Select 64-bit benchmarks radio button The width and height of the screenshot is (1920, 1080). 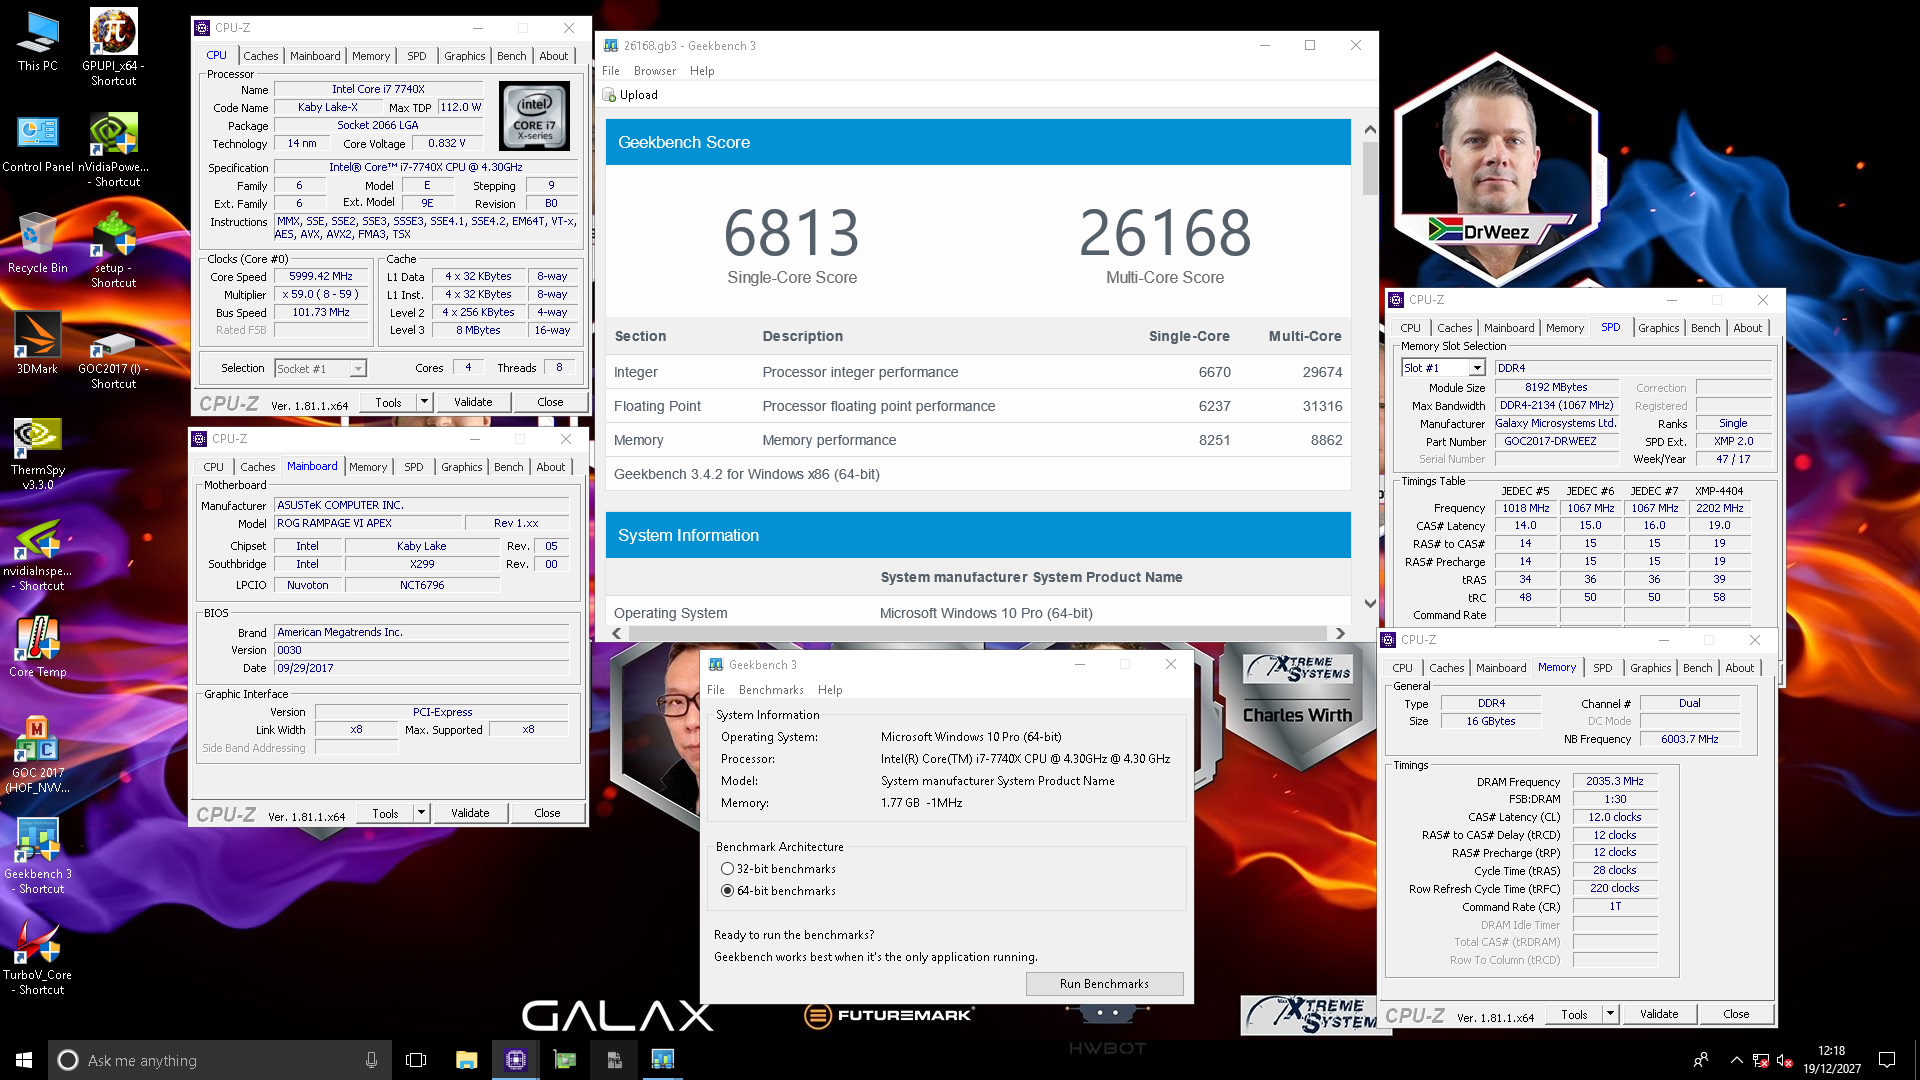(x=727, y=891)
